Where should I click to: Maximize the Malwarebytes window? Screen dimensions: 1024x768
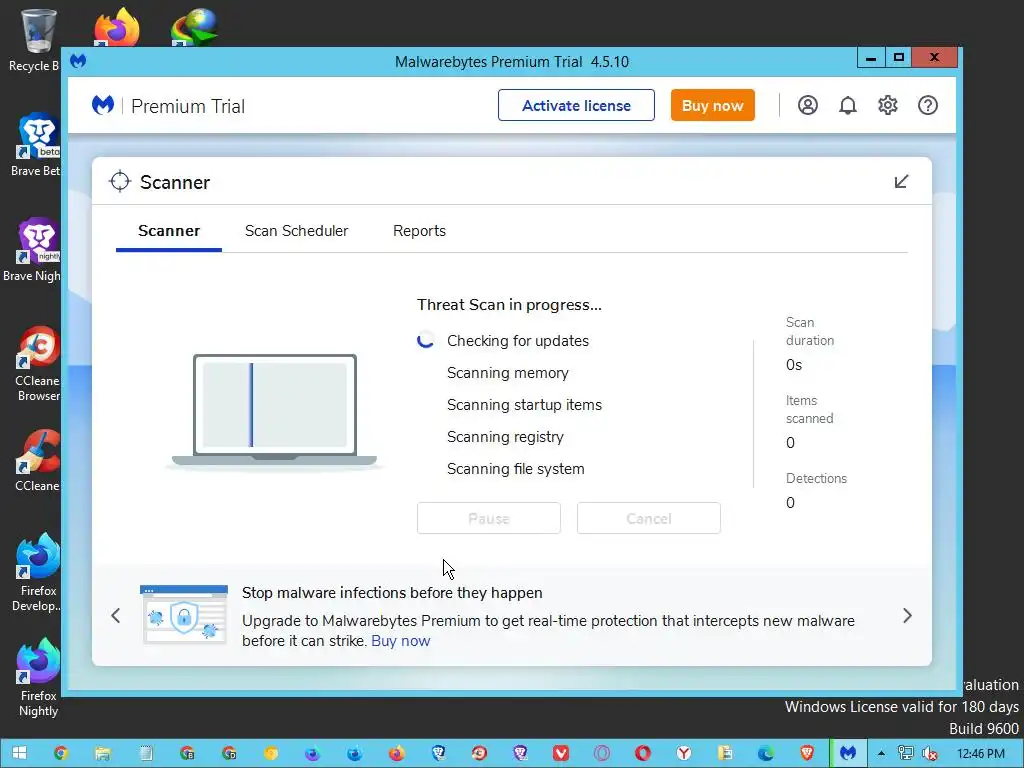(899, 58)
